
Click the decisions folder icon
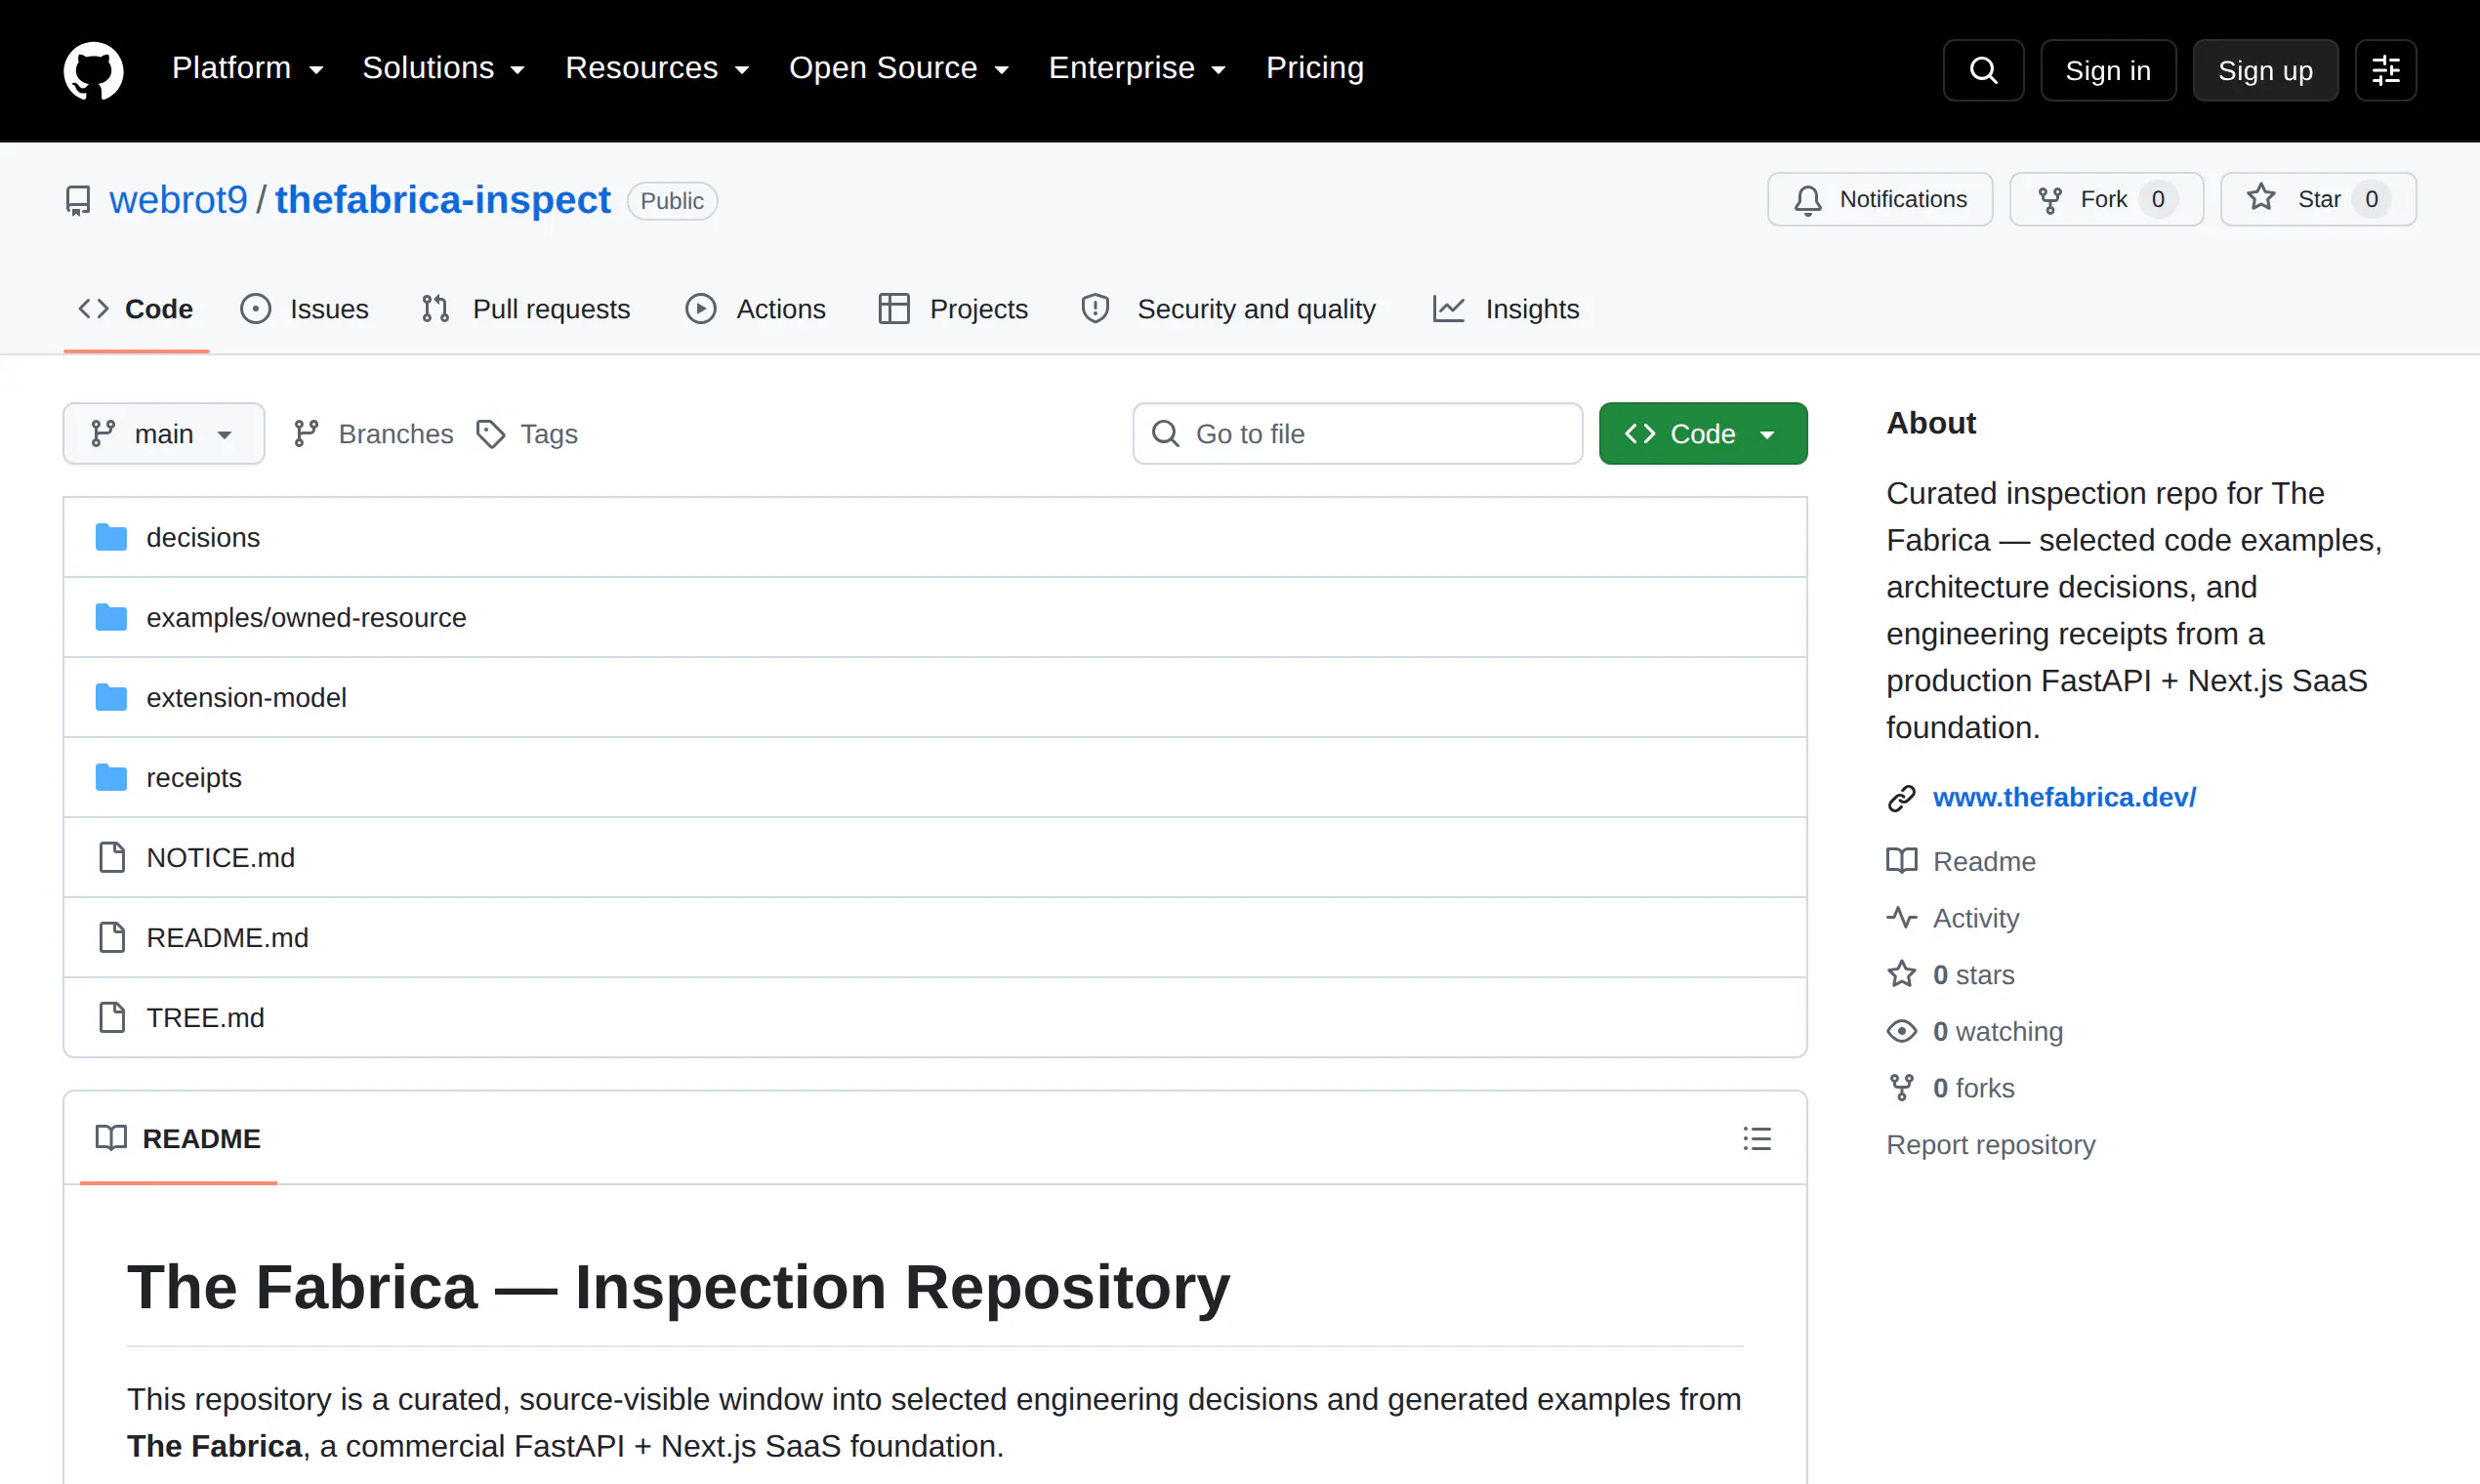tap(111, 537)
